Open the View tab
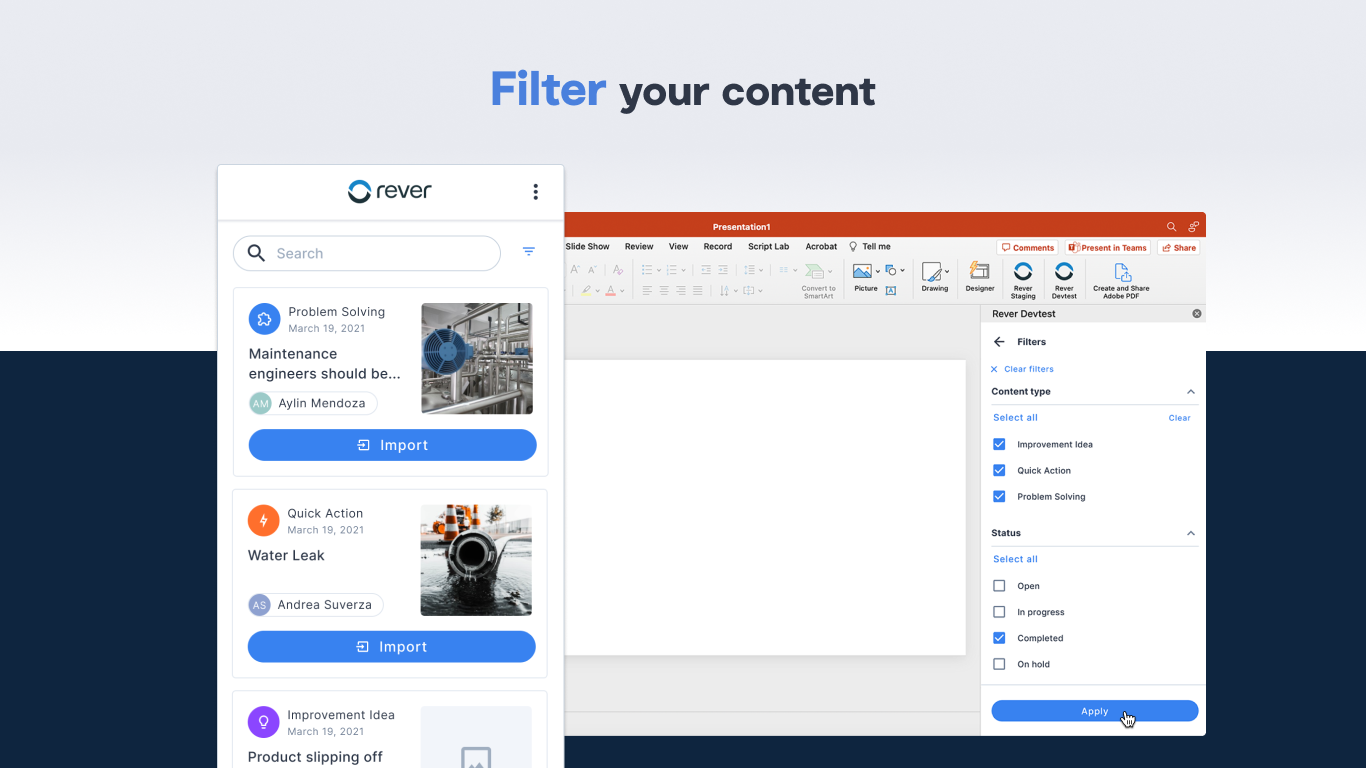This screenshot has width=1366, height=768. click(678, 246)
